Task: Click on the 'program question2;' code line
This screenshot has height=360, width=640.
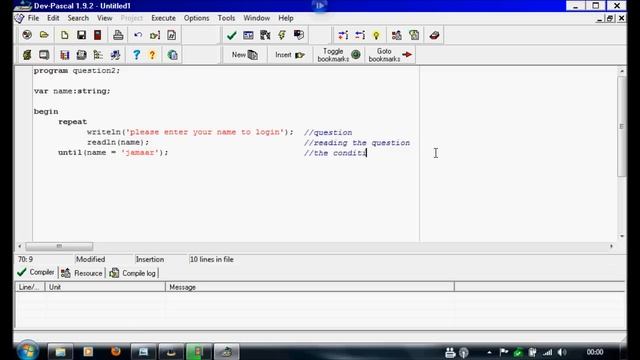Action: pyautogui.click(x=77, y=71)
